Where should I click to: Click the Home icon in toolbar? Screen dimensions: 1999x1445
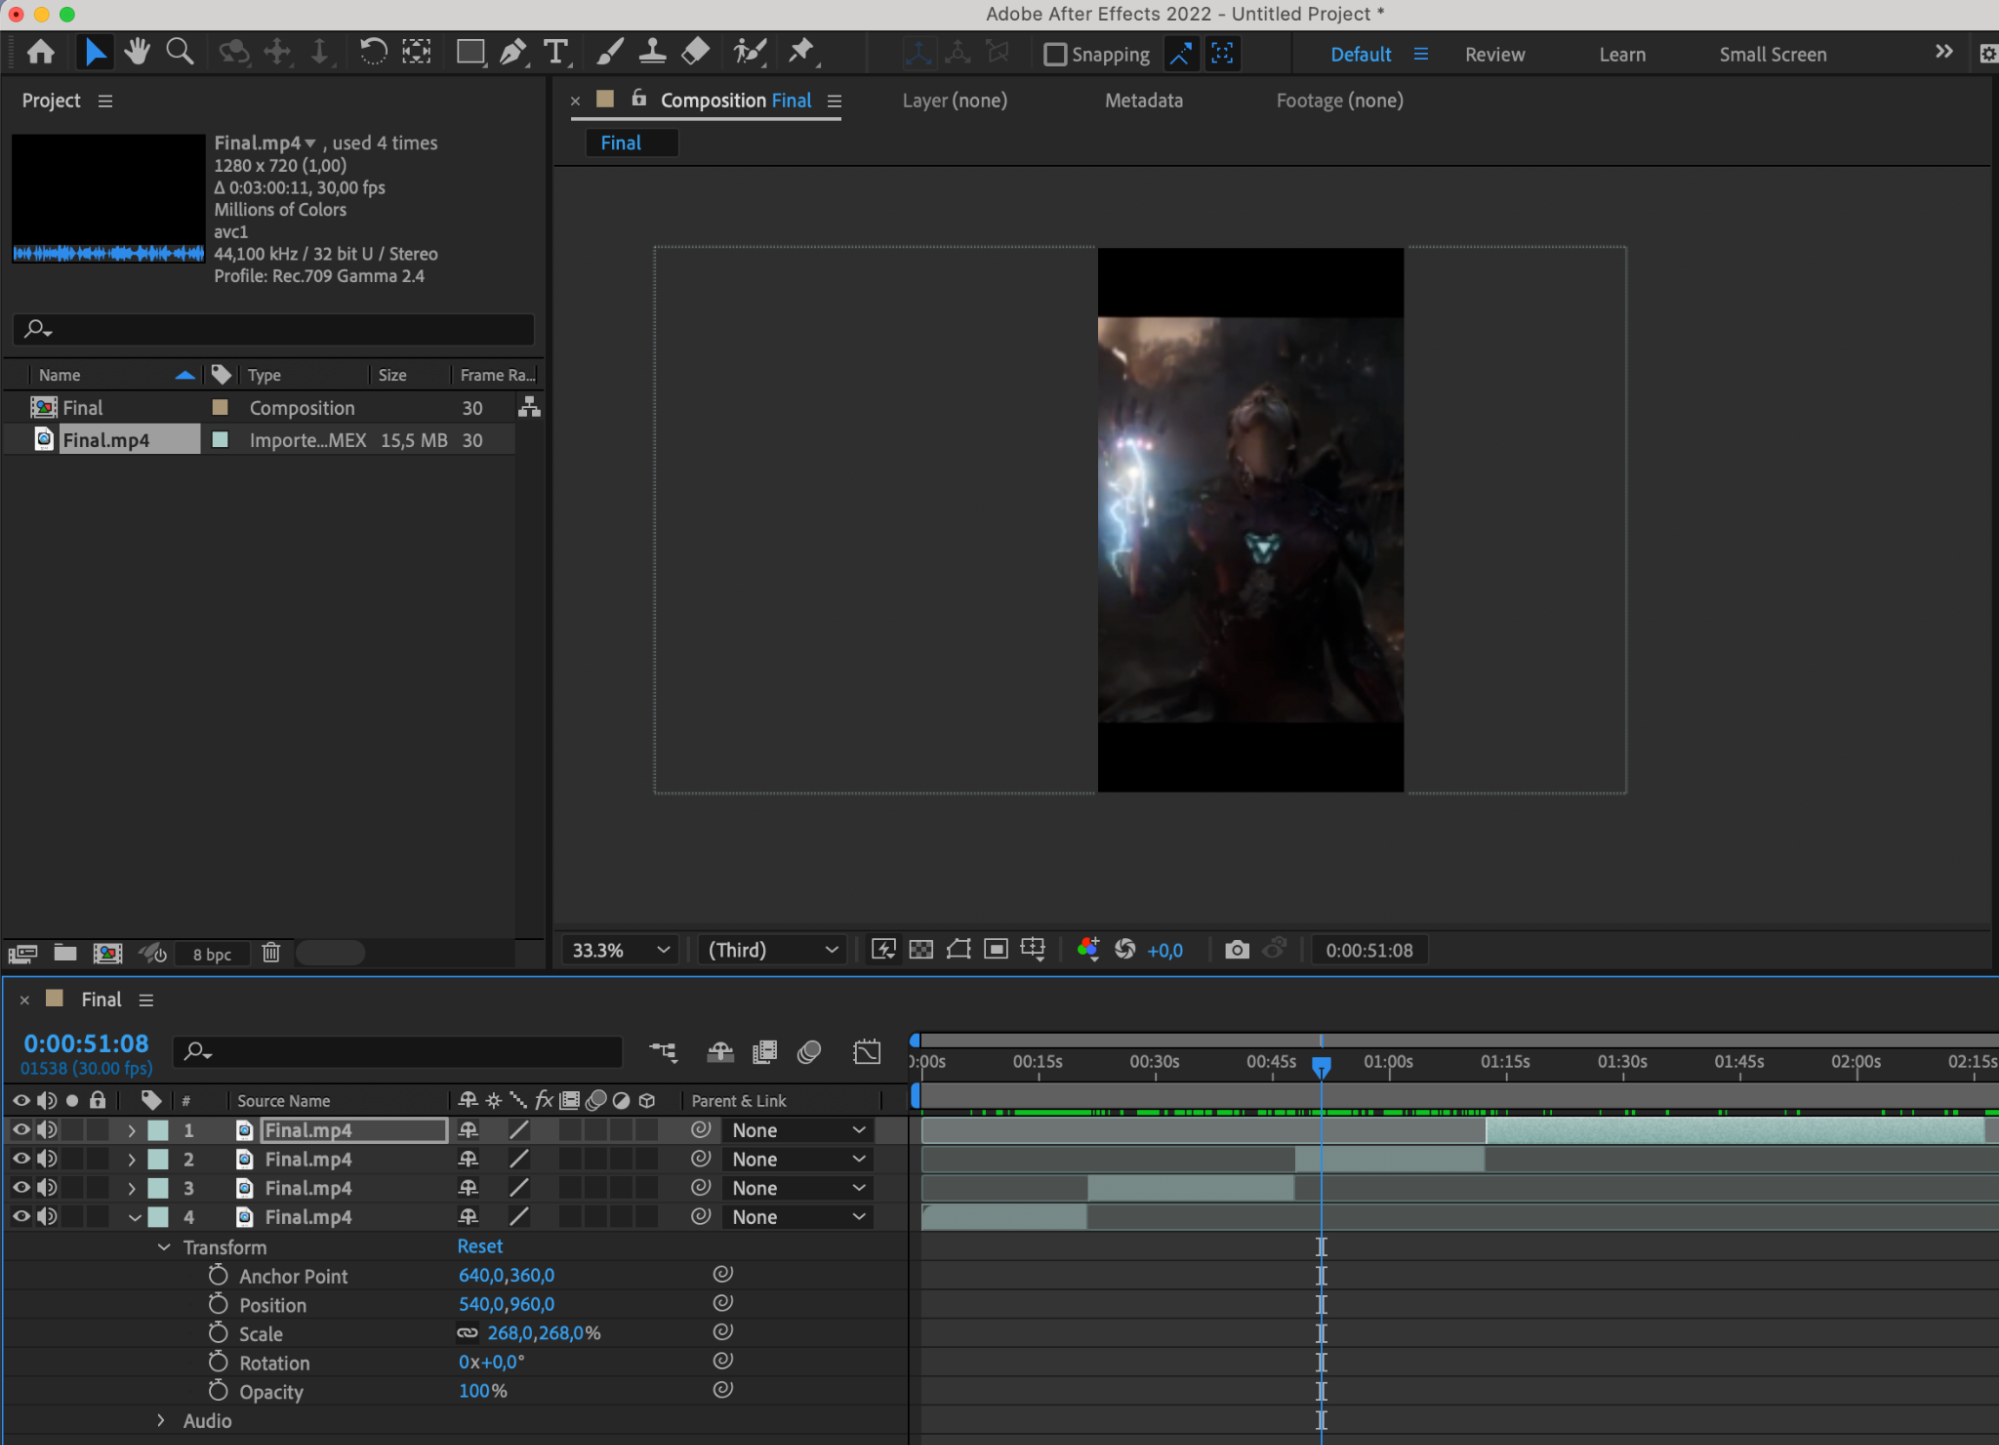41,52
